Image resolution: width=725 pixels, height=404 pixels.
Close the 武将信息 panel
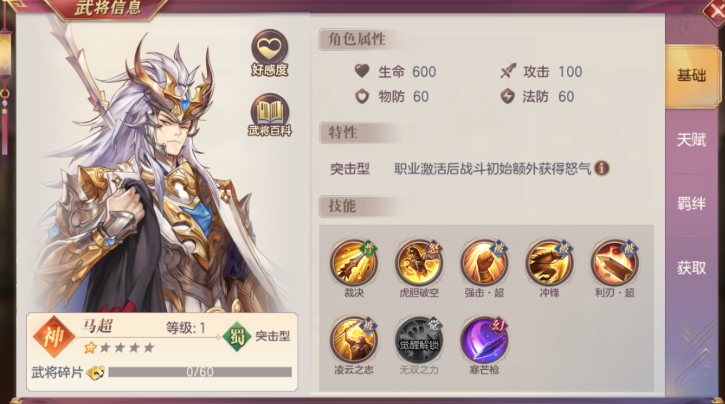(713, 11)
